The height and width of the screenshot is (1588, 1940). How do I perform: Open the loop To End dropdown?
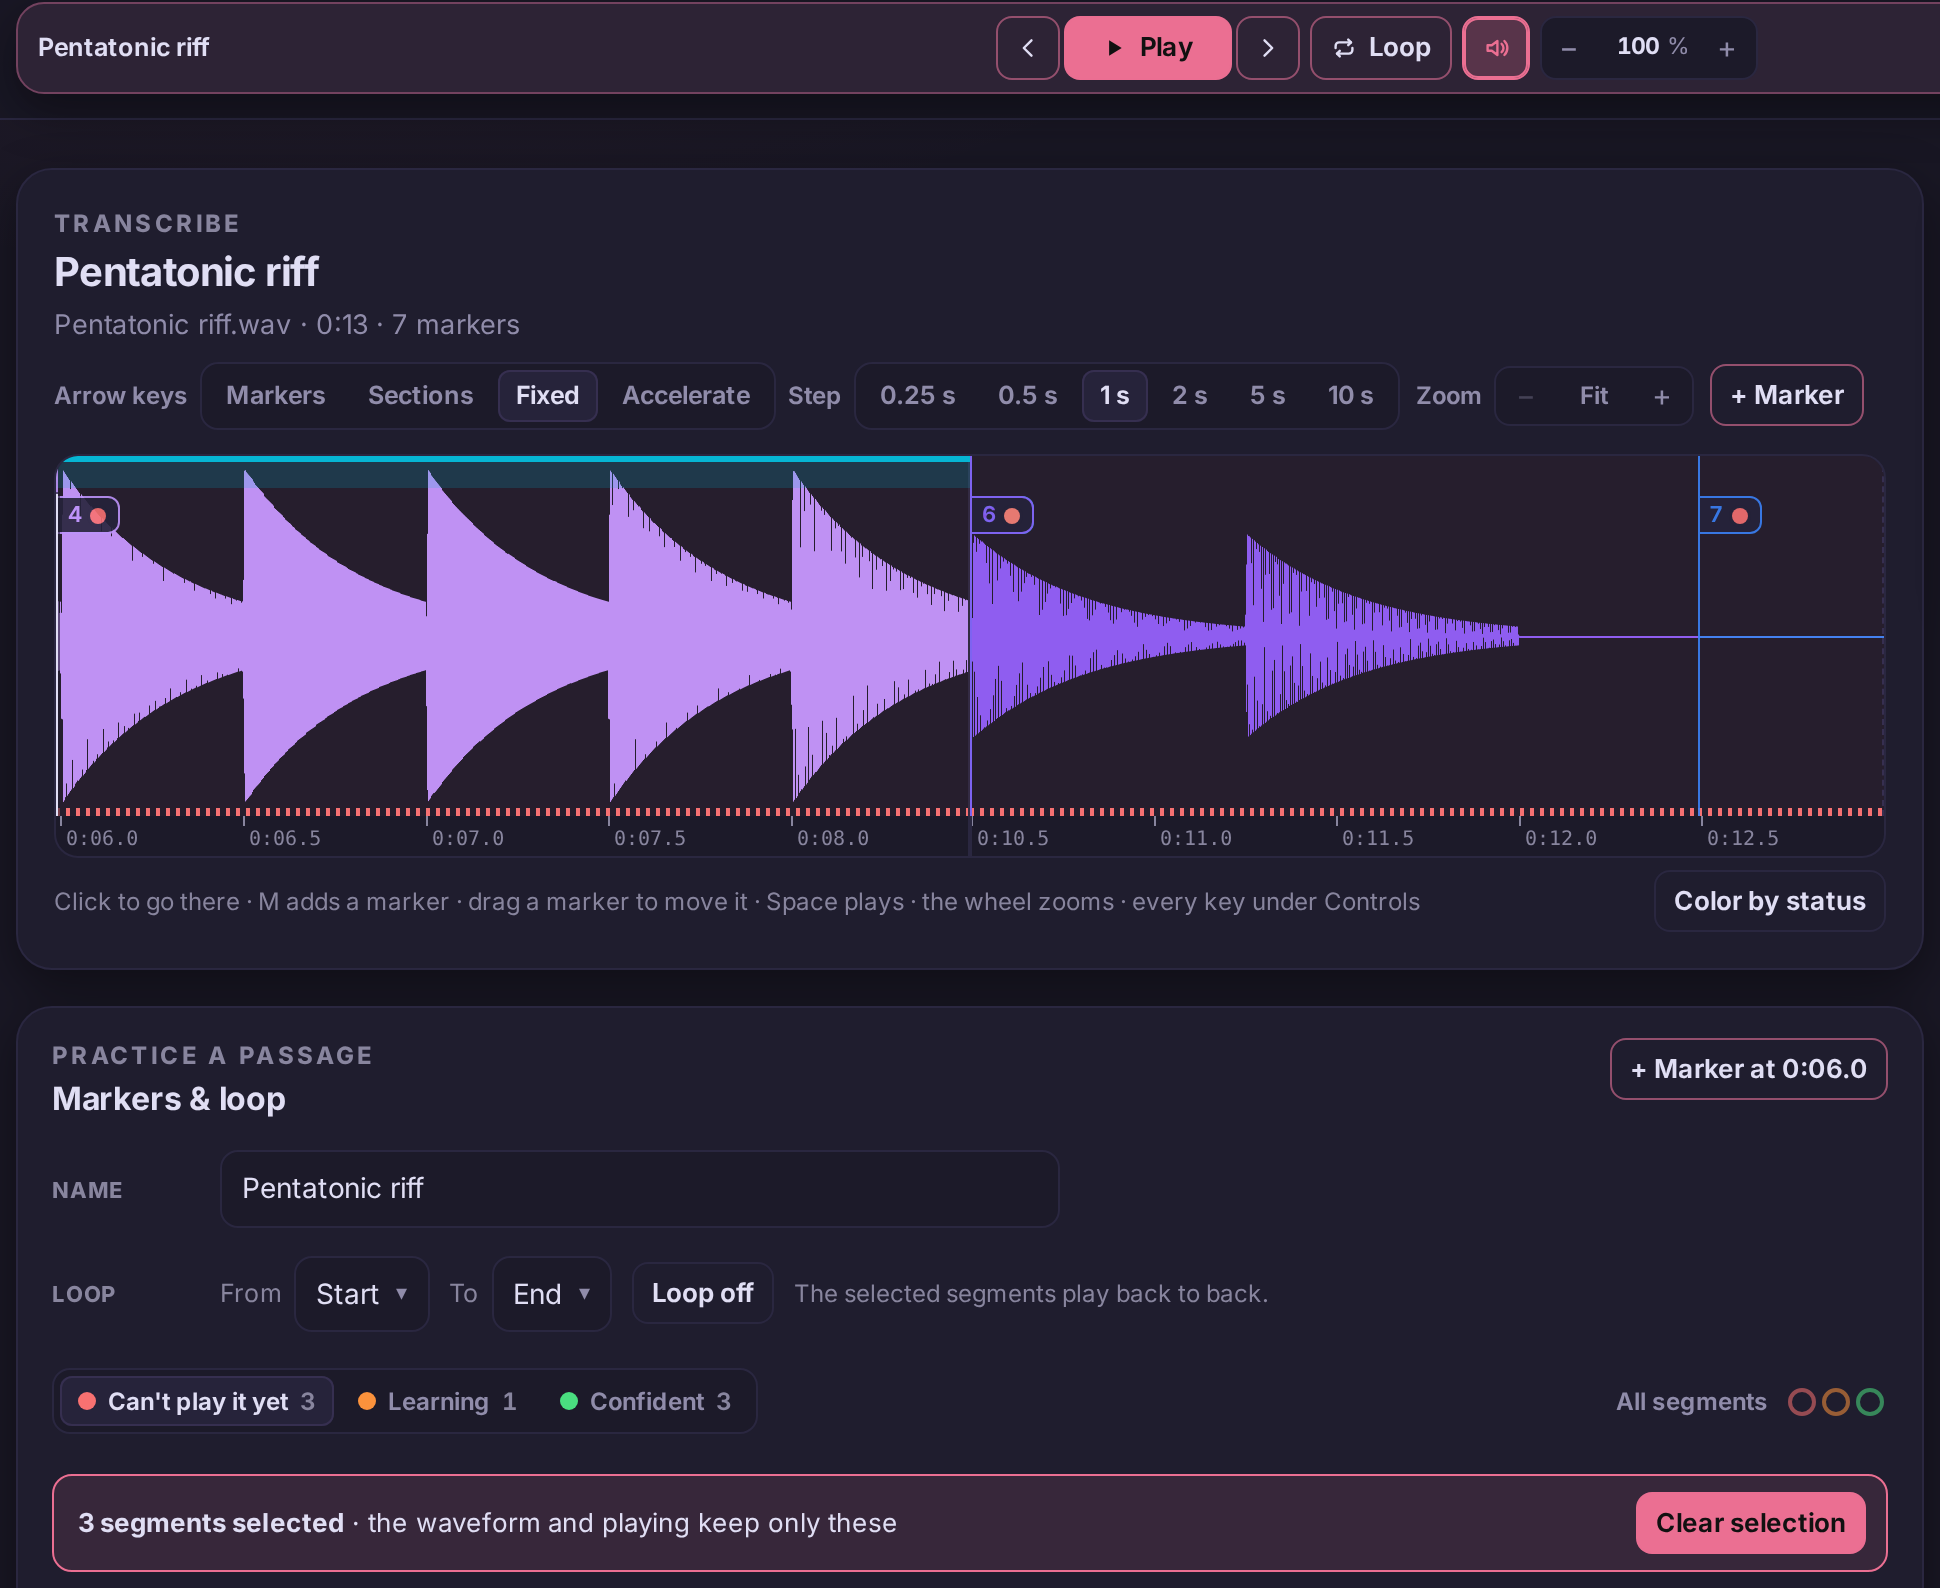pyautogui.click(x=551, y=1294)
